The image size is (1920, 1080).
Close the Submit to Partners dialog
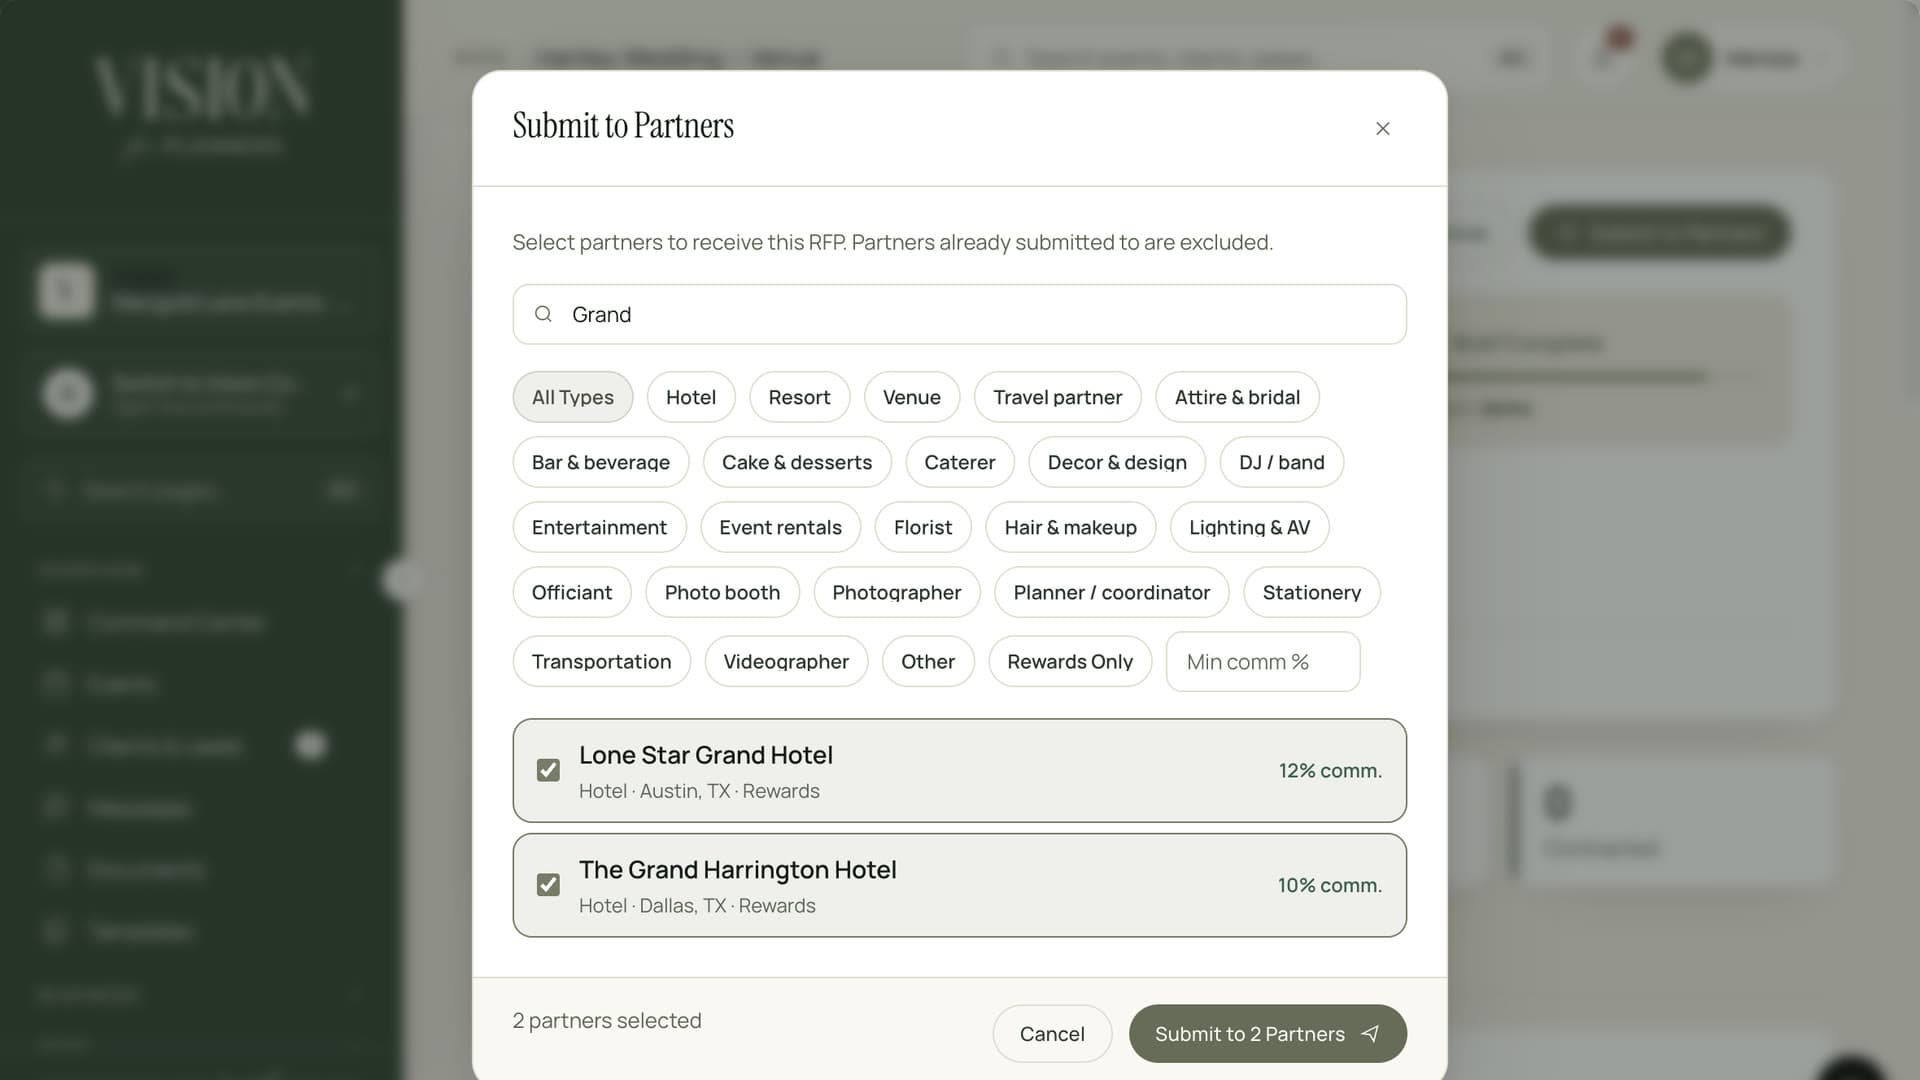pos(1383,128)
